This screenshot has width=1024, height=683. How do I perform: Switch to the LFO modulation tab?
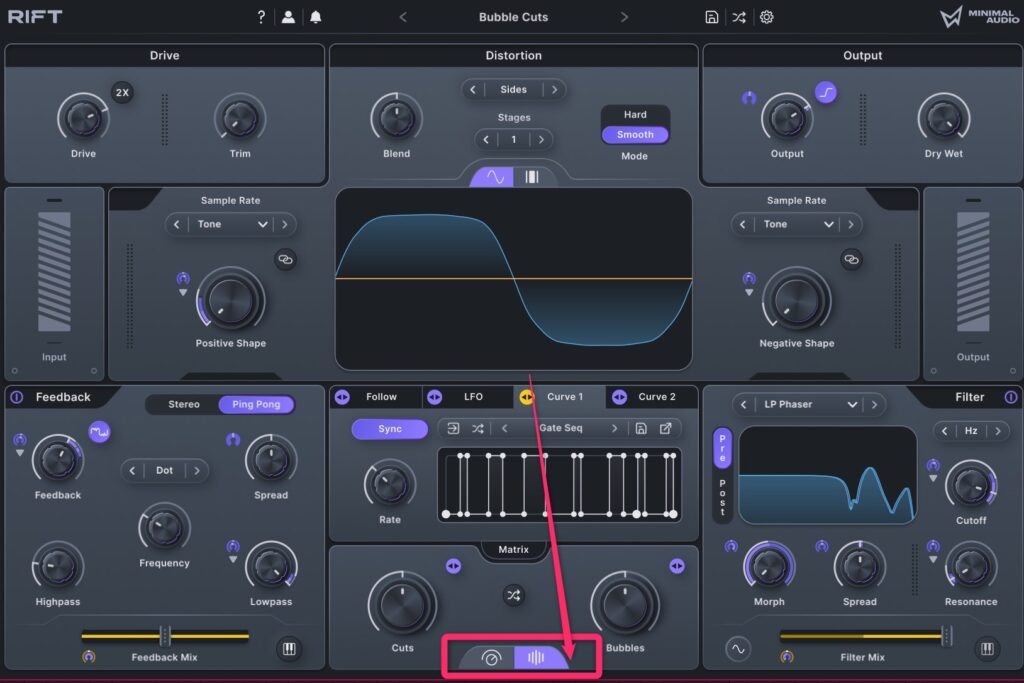tap(473, 397)
